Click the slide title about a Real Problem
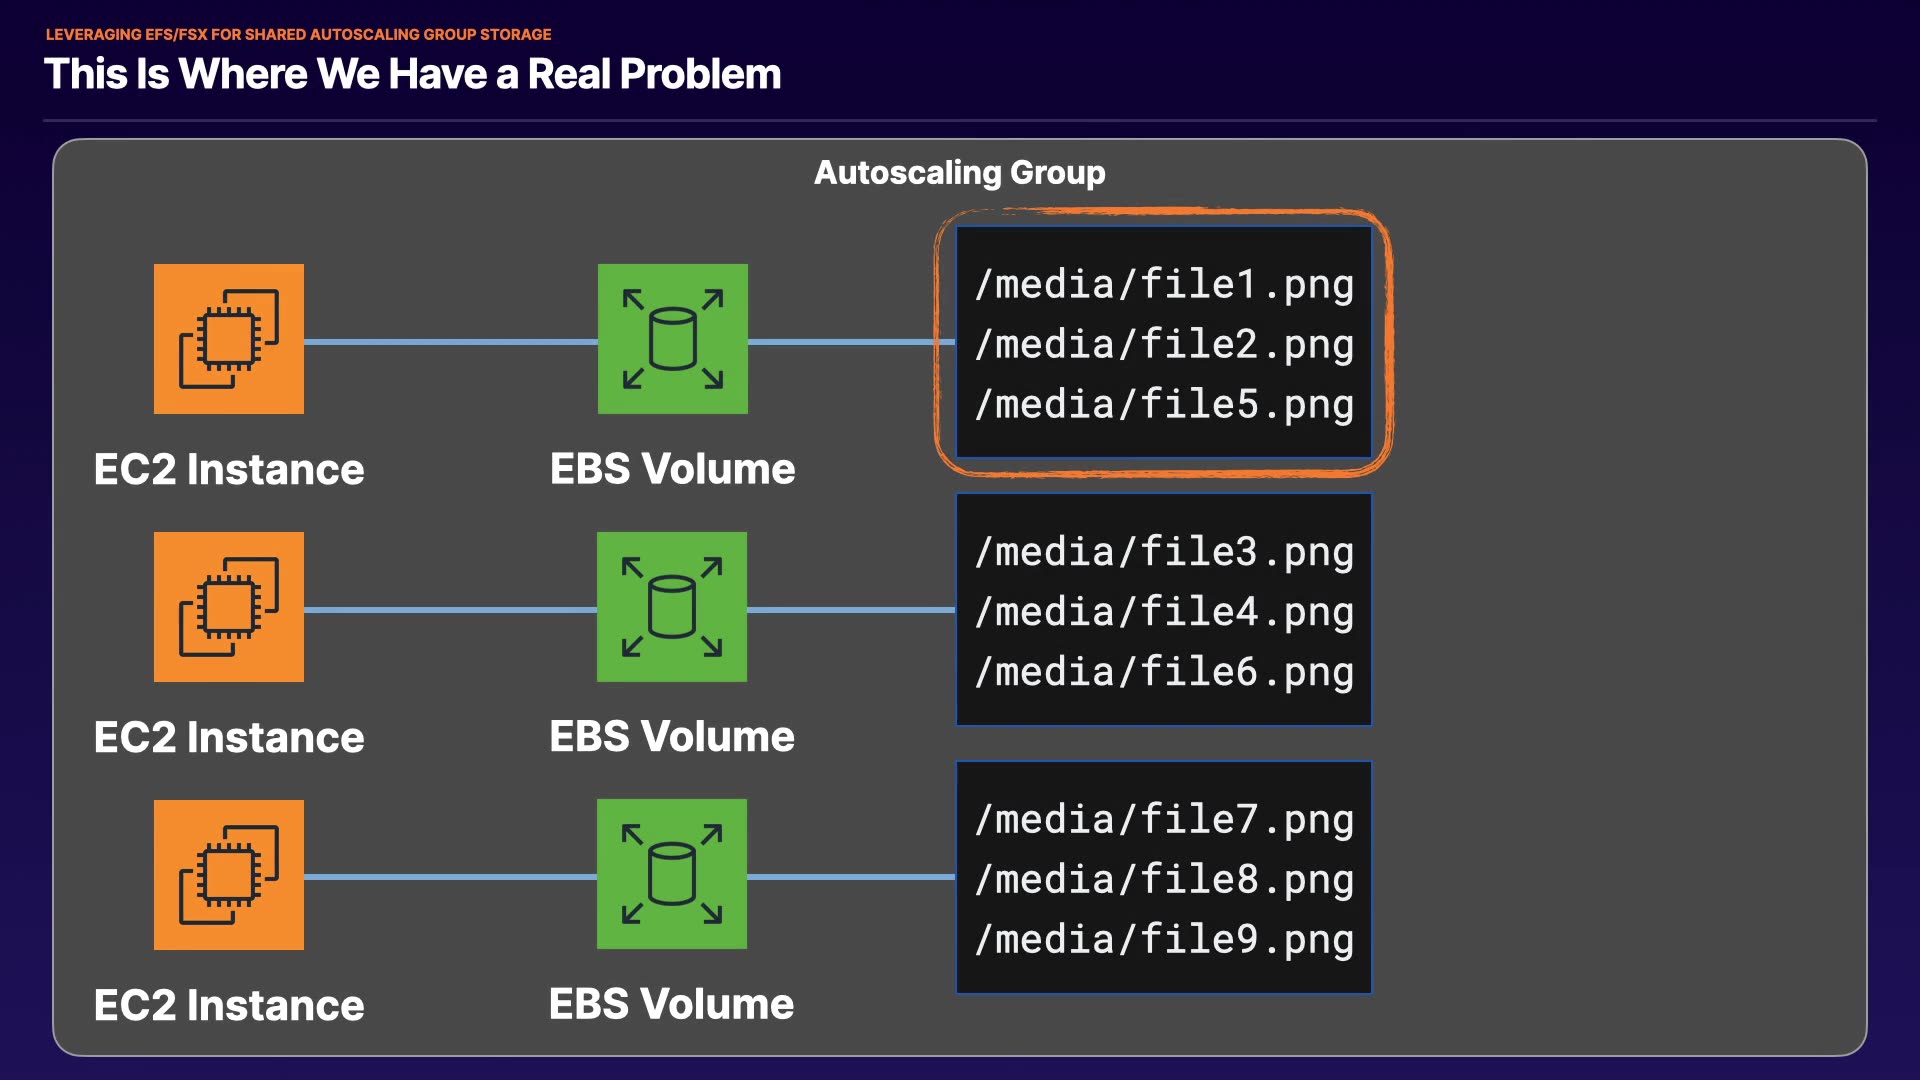Screen dimensions: 1920x1080 pyautogui.click(x=412, y=74)
